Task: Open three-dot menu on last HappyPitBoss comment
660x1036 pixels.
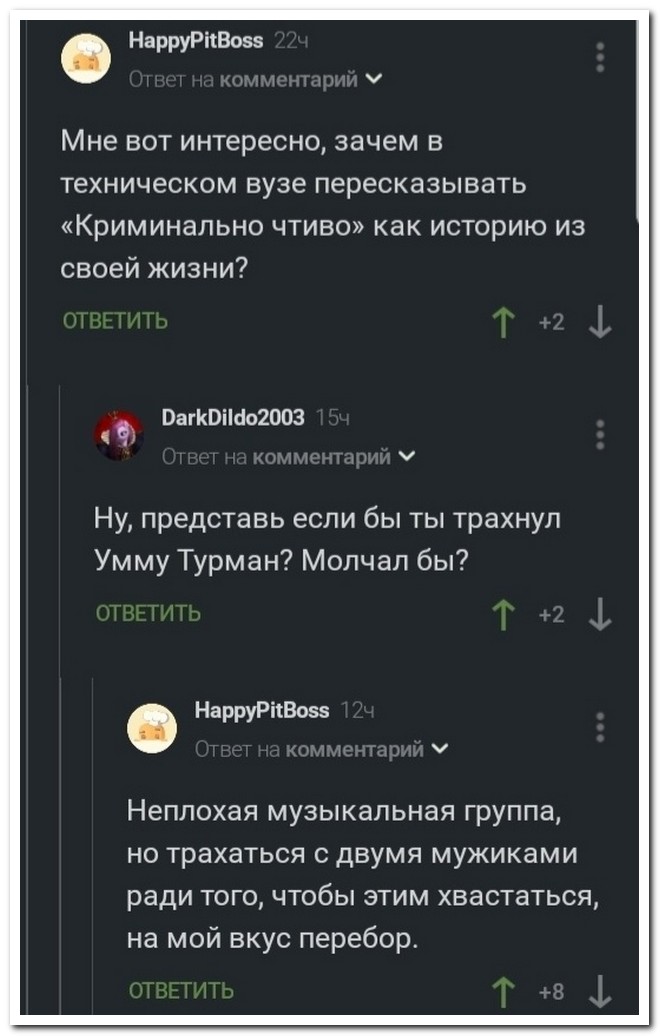Action: 600,727
